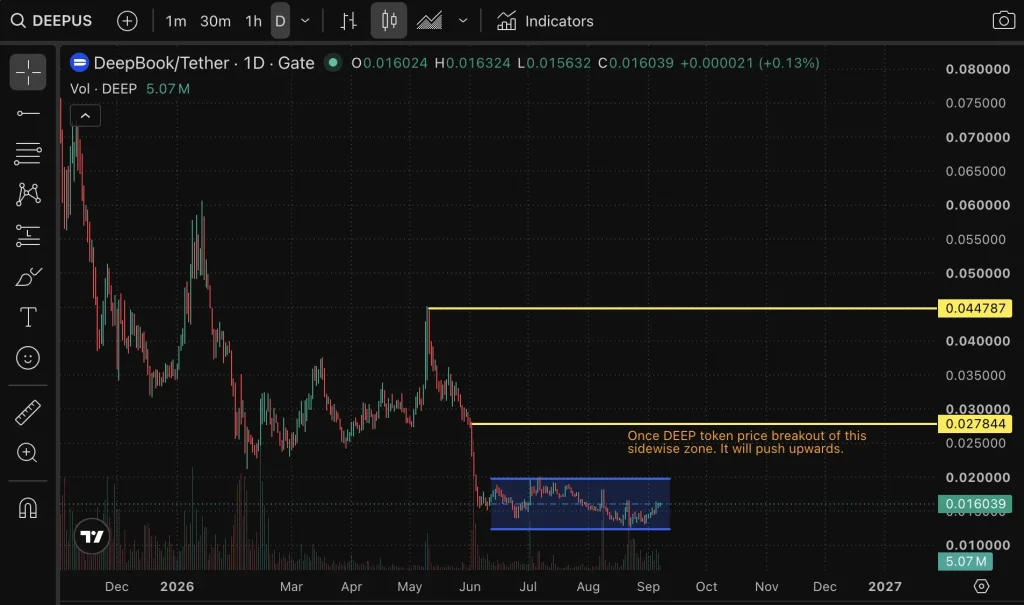Click the 0.027844 yellow price label

point(975,424)
